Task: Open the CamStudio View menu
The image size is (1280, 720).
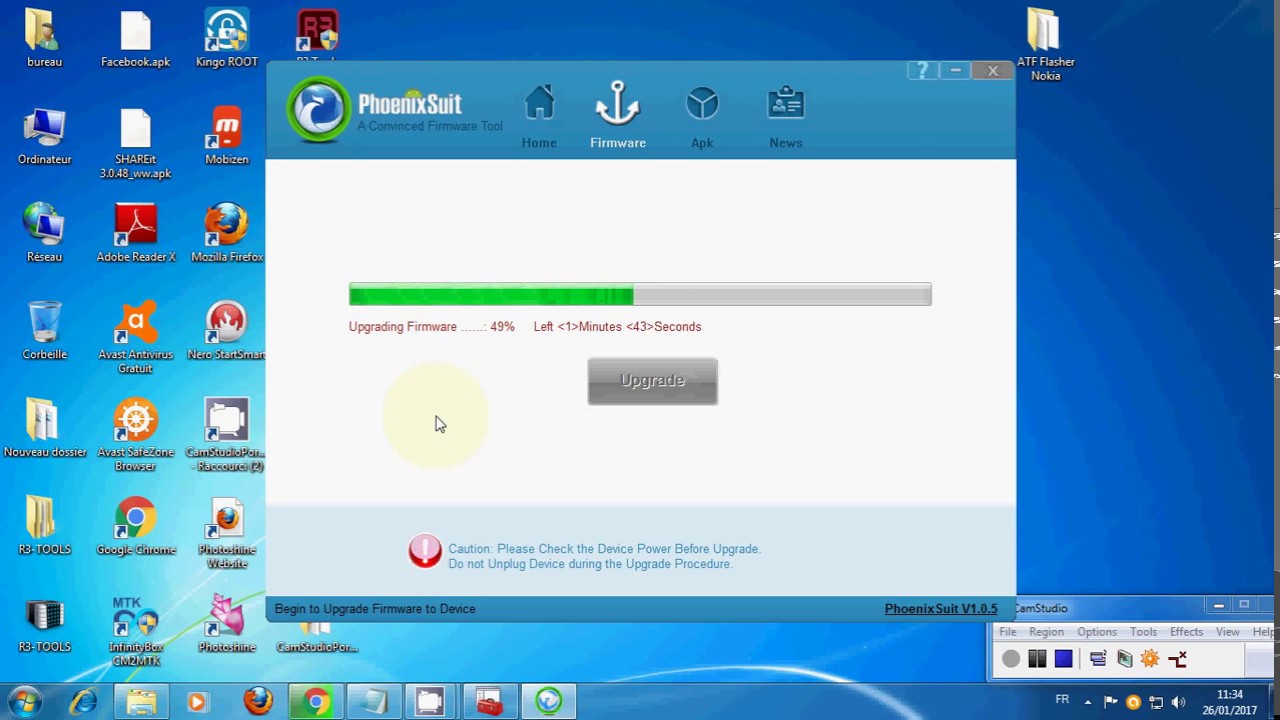Action: 1227,632
